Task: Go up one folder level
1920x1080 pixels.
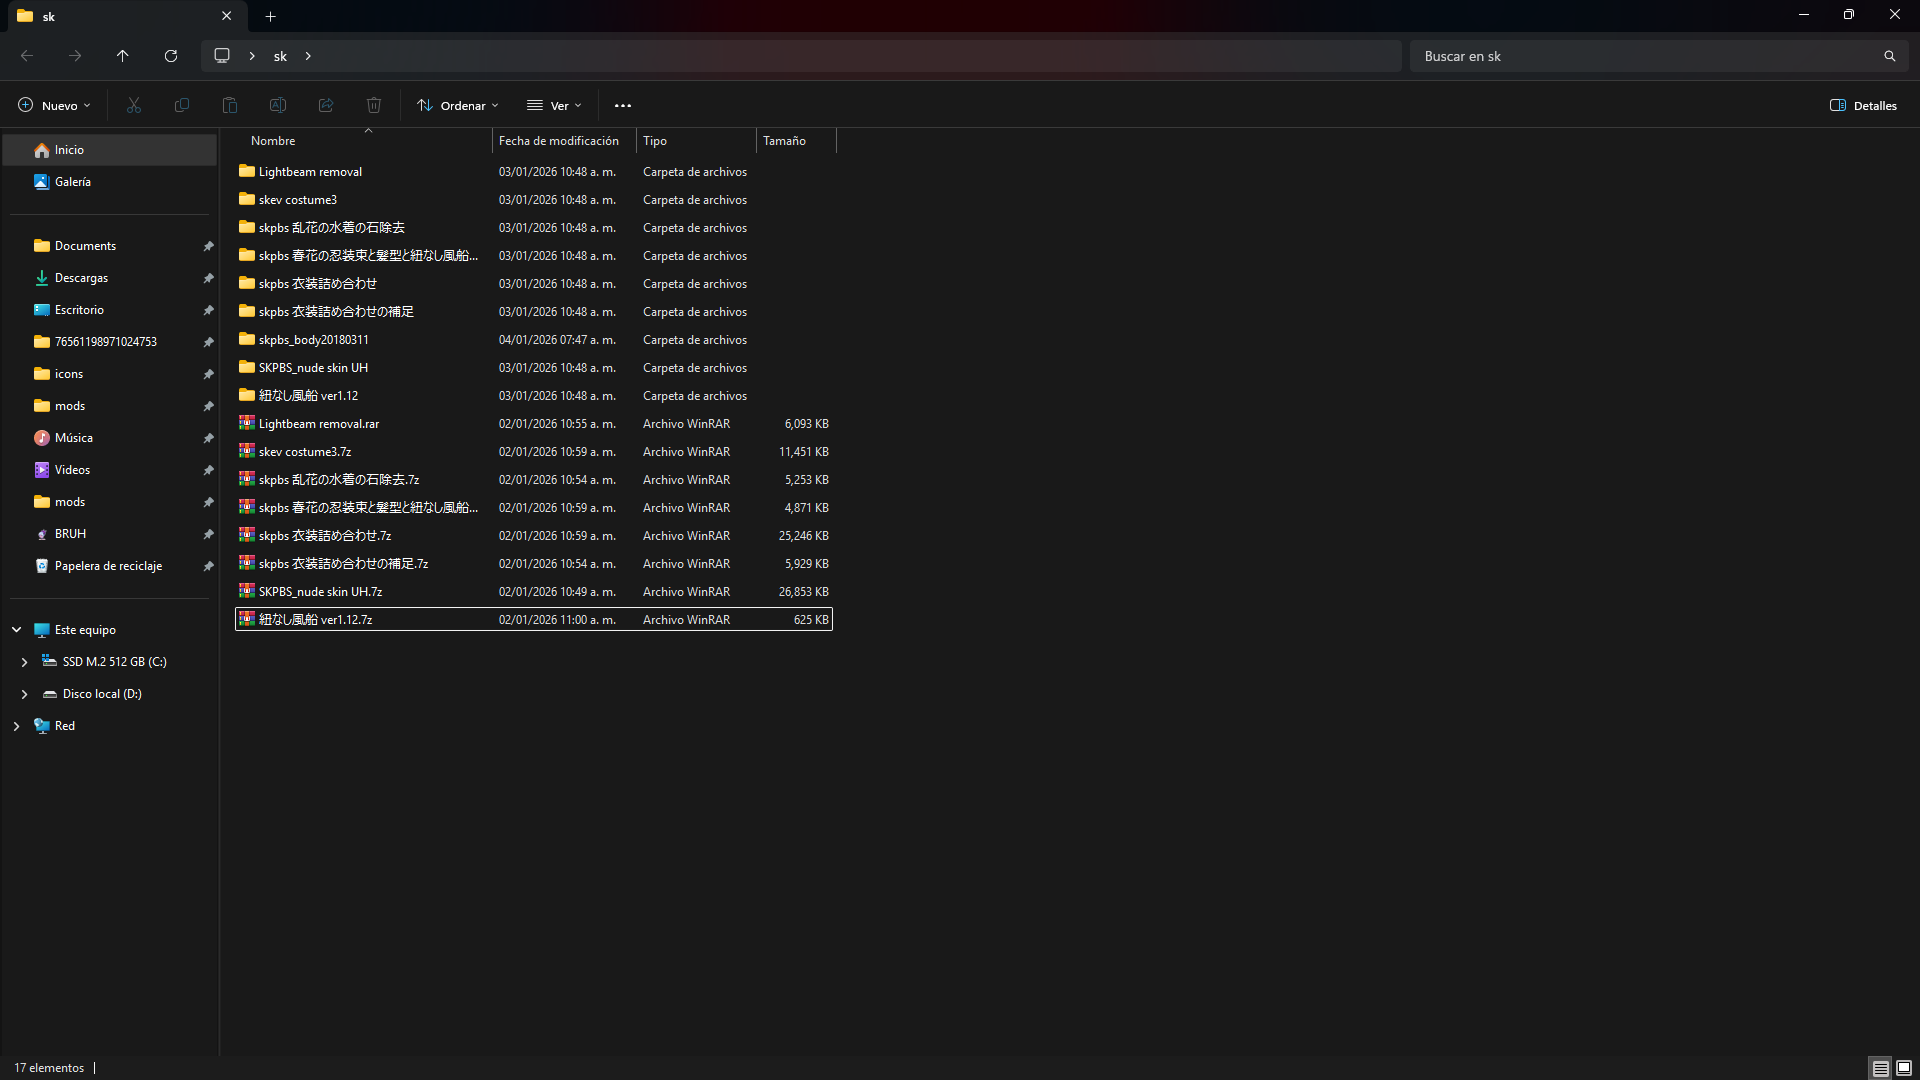Action: click(x=123, y=56)
